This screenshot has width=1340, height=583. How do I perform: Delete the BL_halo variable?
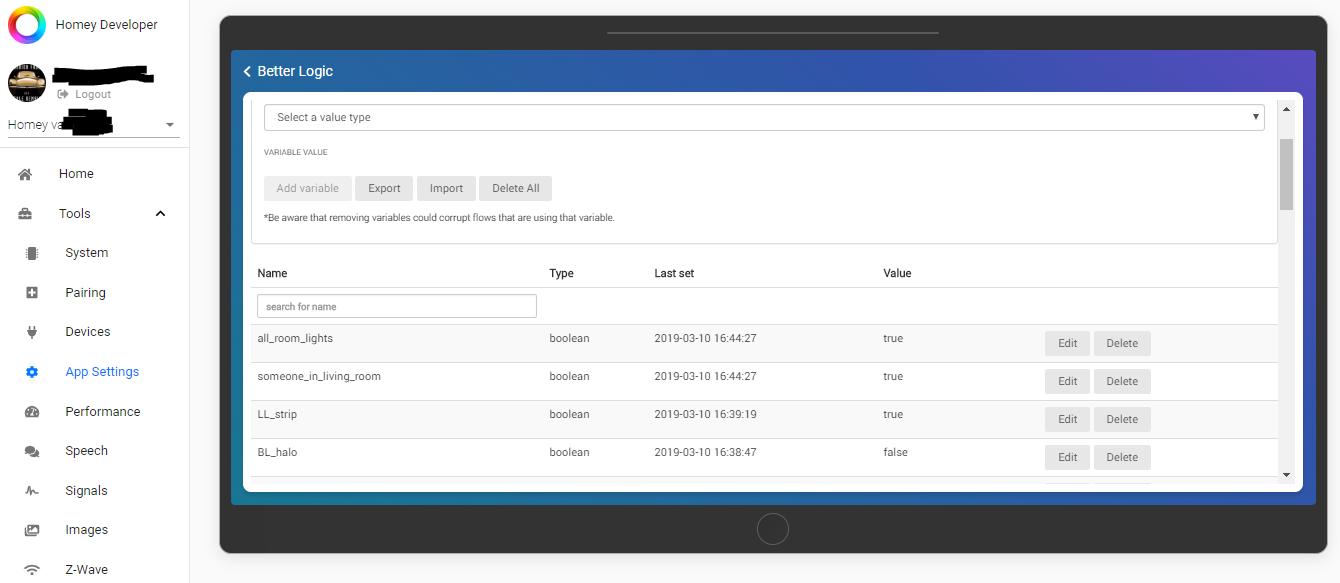tap(1122, 457)
